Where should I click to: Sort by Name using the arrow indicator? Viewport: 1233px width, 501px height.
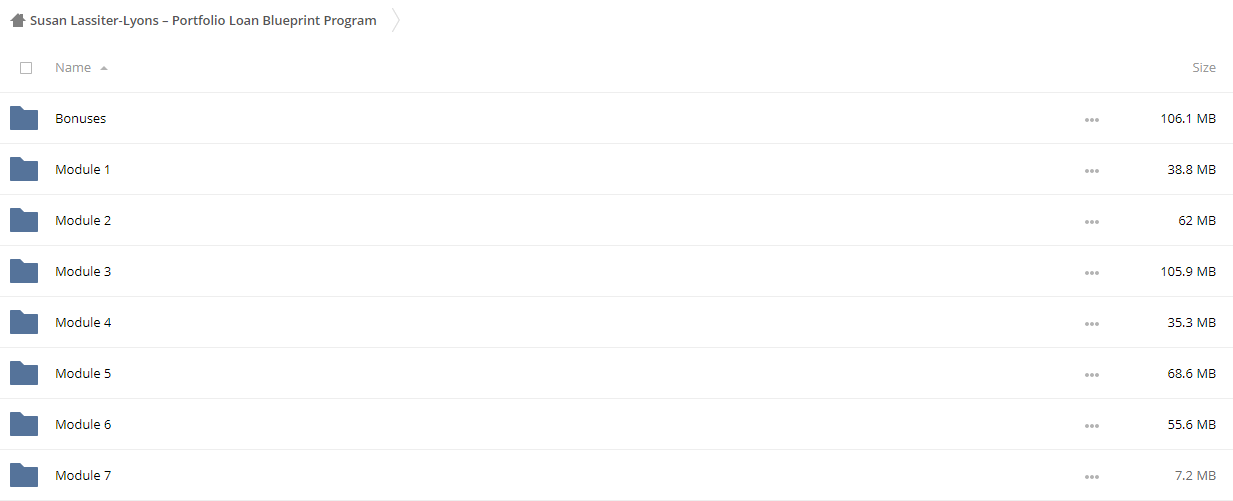pos(104,68)
